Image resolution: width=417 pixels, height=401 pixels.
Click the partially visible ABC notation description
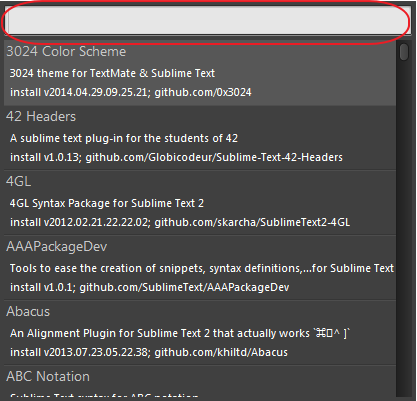[104, 397]
